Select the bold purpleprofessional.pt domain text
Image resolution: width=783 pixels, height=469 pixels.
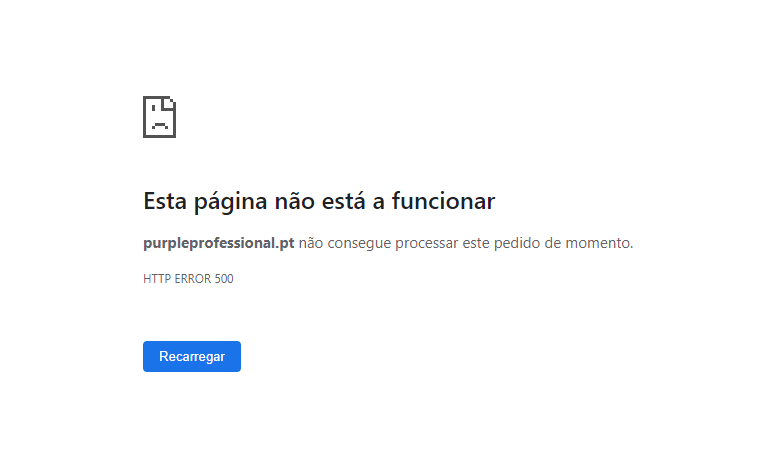[x=219, y=243]
